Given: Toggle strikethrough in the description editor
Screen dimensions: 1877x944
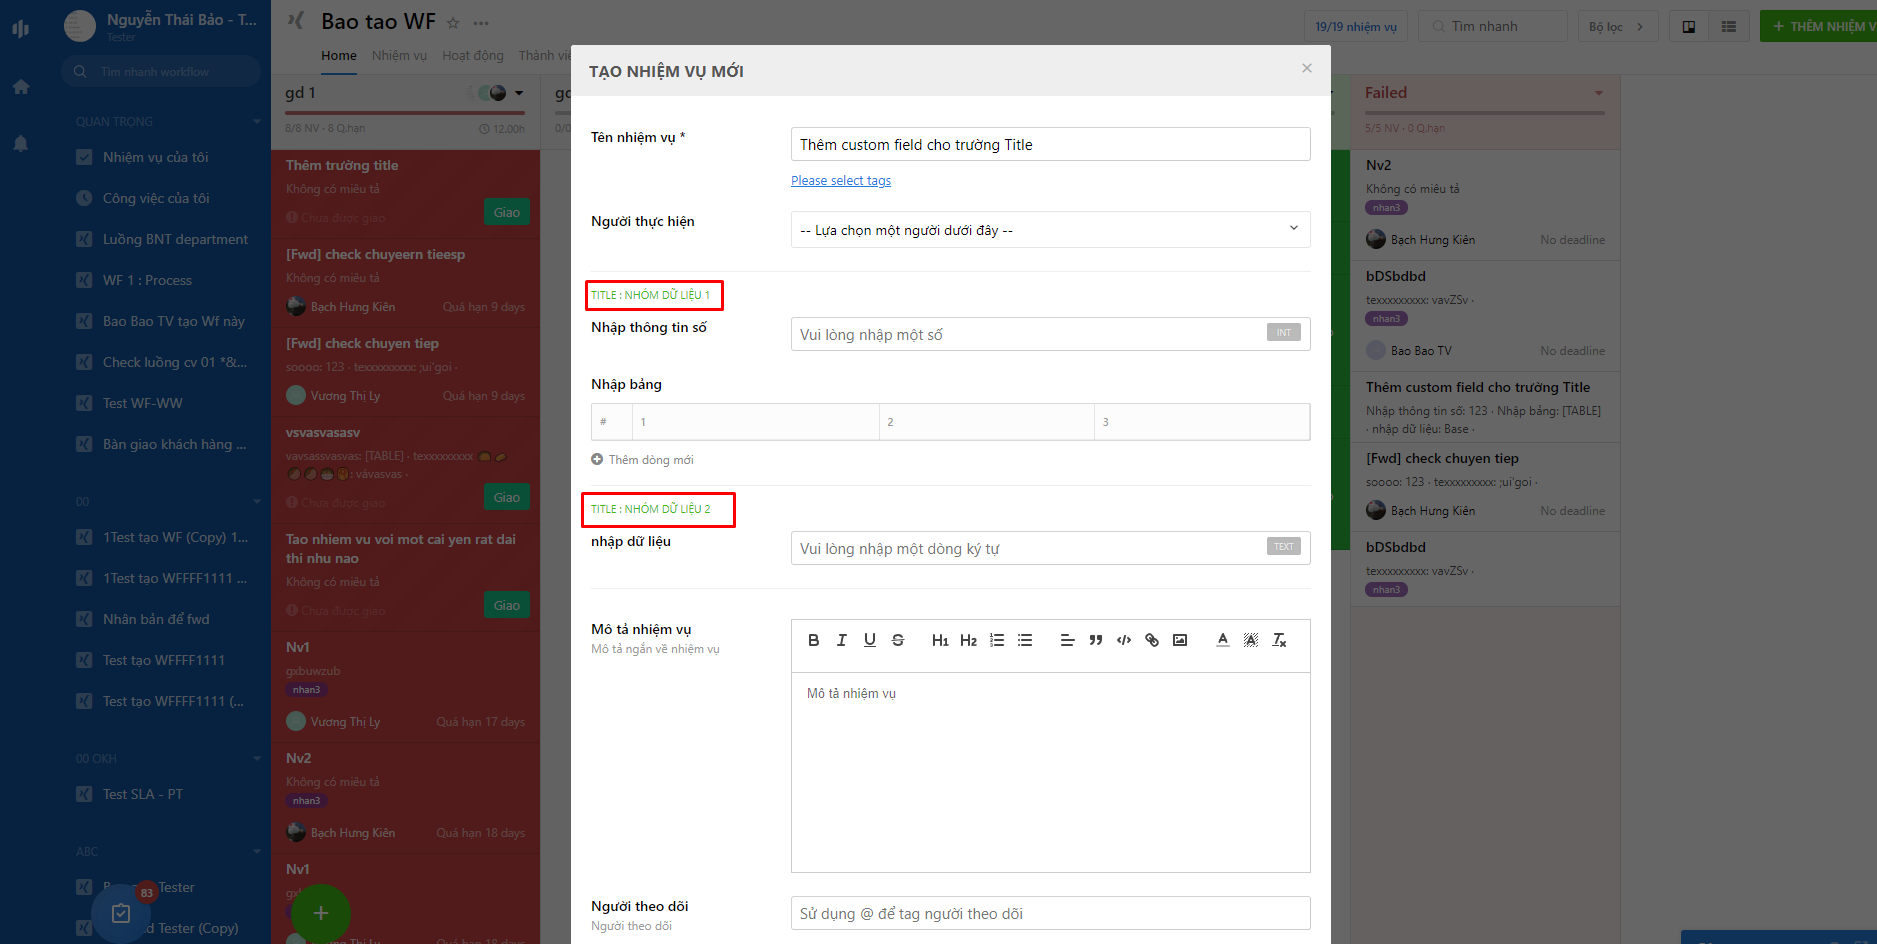Looking at the screenshot, I should click(x=898, y=640).
